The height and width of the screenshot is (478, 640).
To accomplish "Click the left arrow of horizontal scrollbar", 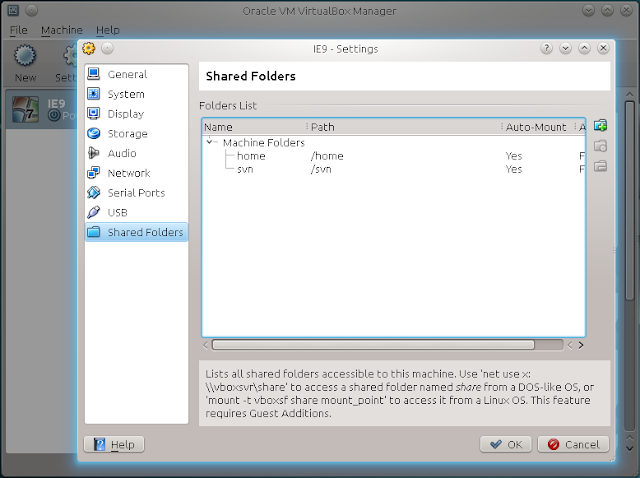I will click(x=206, y=345).
